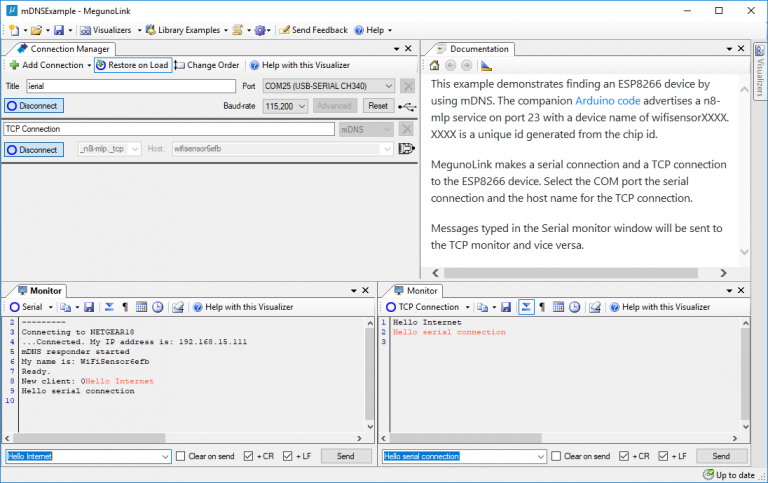The image size is (768, 483).
Task: Uncheck +CR checkbox in TCP monitor
Action: click(x=624, y=456)
